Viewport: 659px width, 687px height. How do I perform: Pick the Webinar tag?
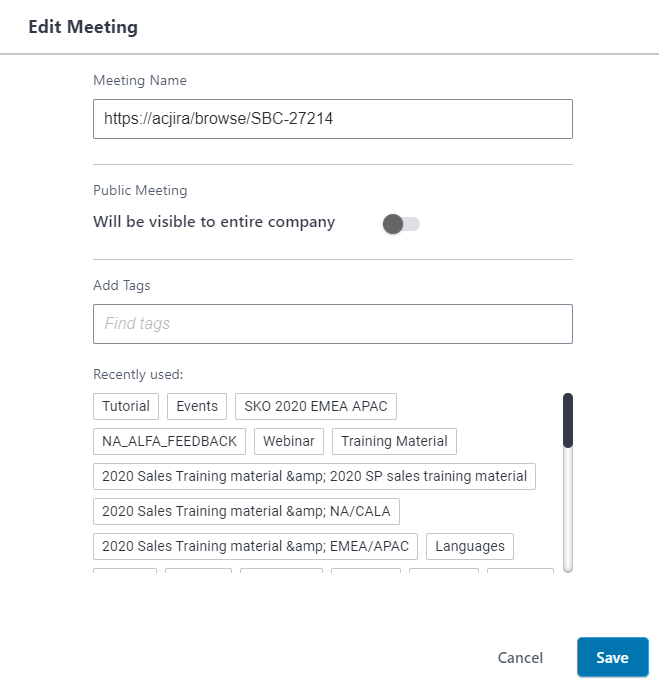click(289, 441)
